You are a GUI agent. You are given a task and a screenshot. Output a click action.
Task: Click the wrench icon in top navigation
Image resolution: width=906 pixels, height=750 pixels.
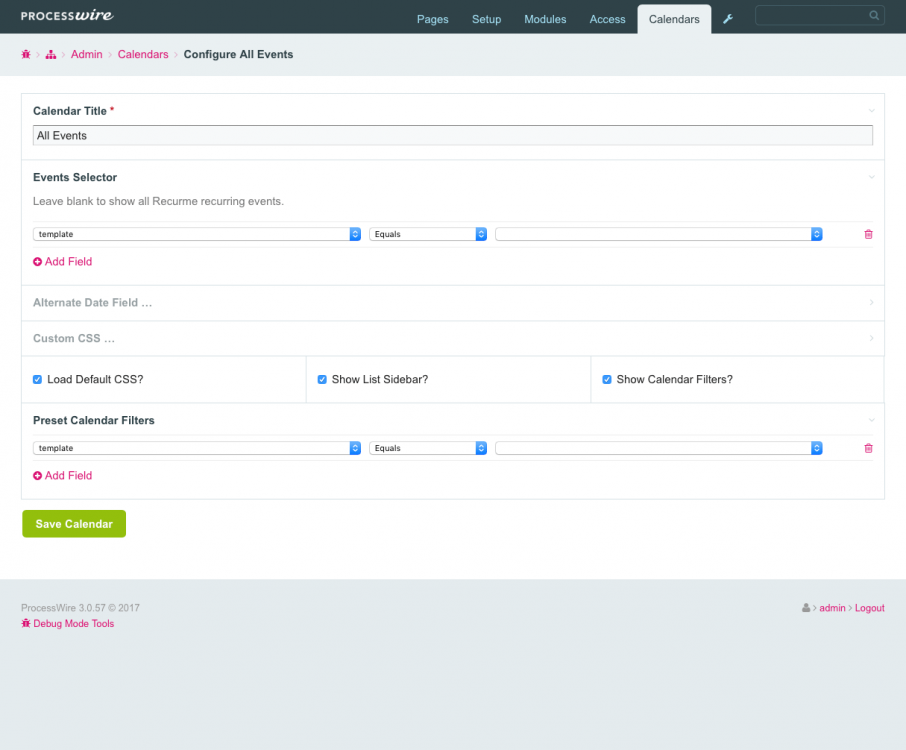coord(728,19)
